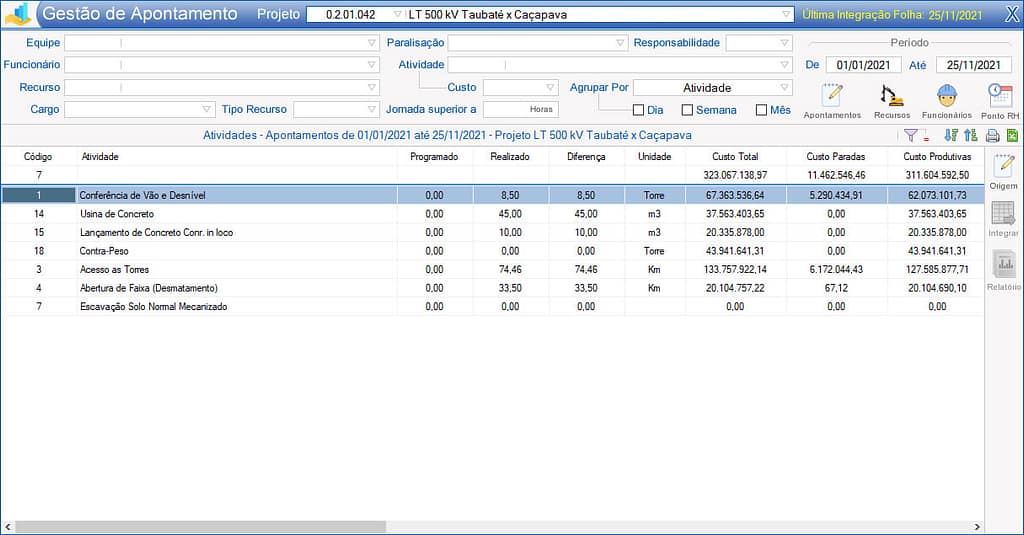Open the Ponto RH calendar icon
Viewport: 1024px width, 535px height.
[x=1000, y=95]
